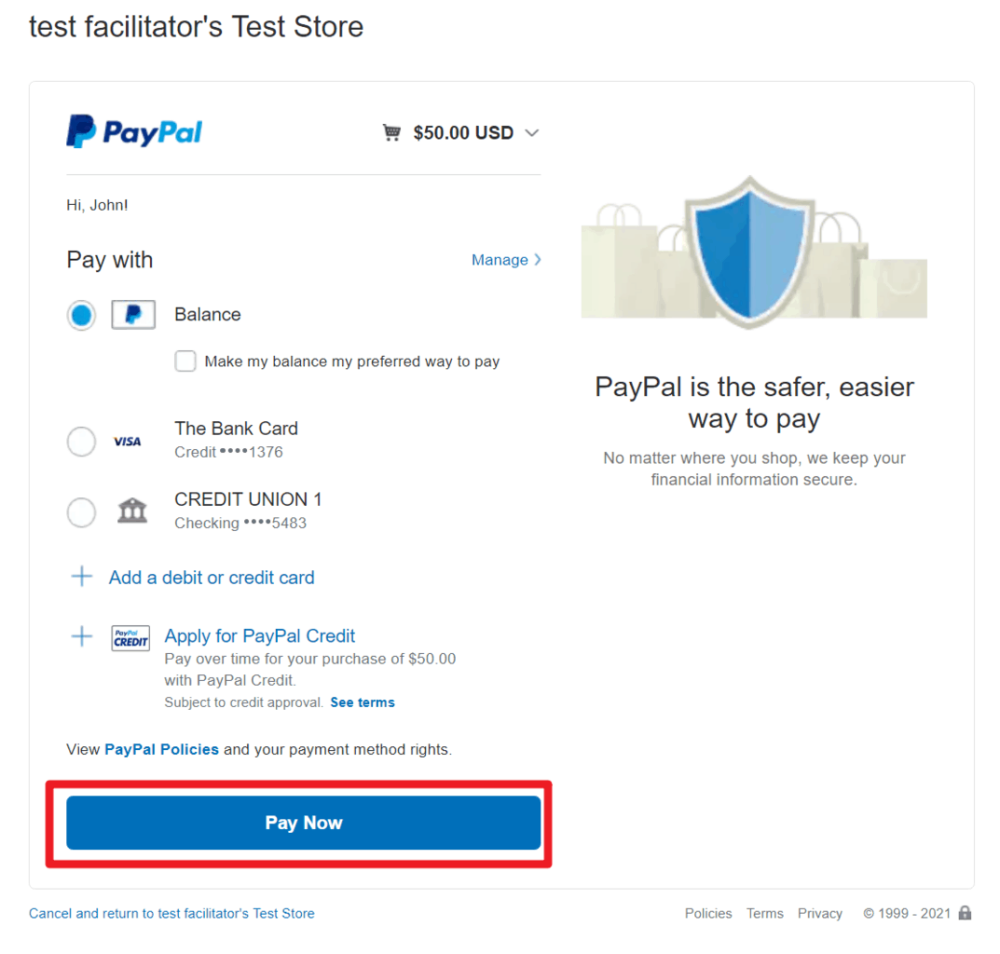The height and width of the screenshot is (954, 1000).
Task: Open Apply for PayPal Credit link
Action: pyautogui.click(x=260, y=636)
